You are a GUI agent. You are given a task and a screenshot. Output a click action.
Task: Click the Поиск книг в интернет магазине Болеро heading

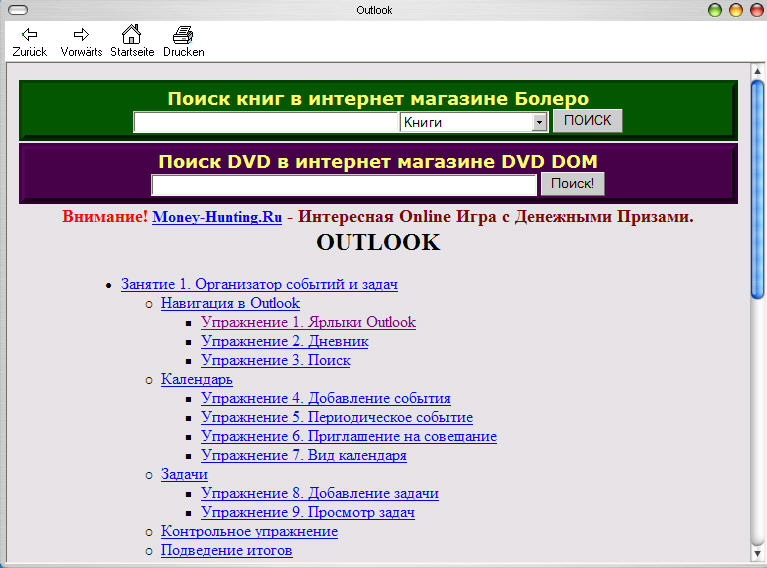tap(378, 99)
